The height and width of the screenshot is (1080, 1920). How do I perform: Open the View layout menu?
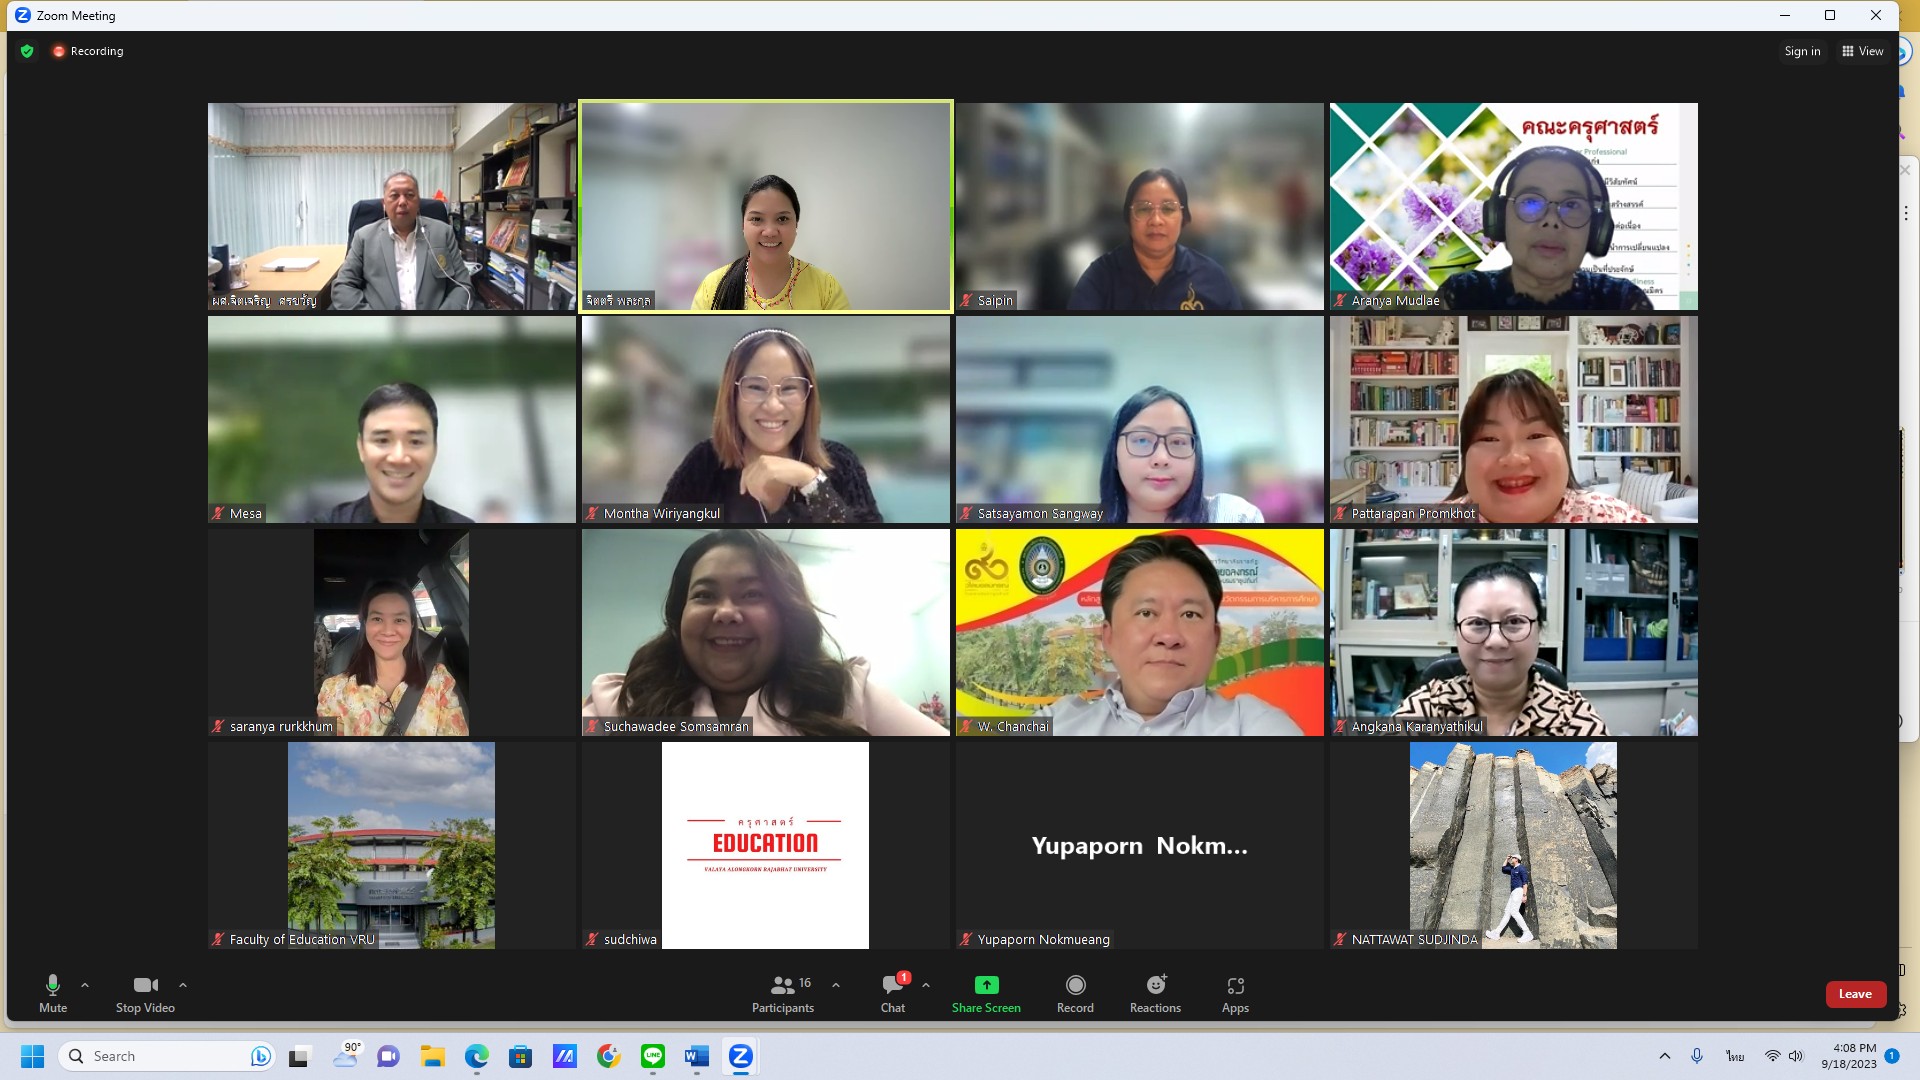pyautogui.click(x=1862, y=51)
